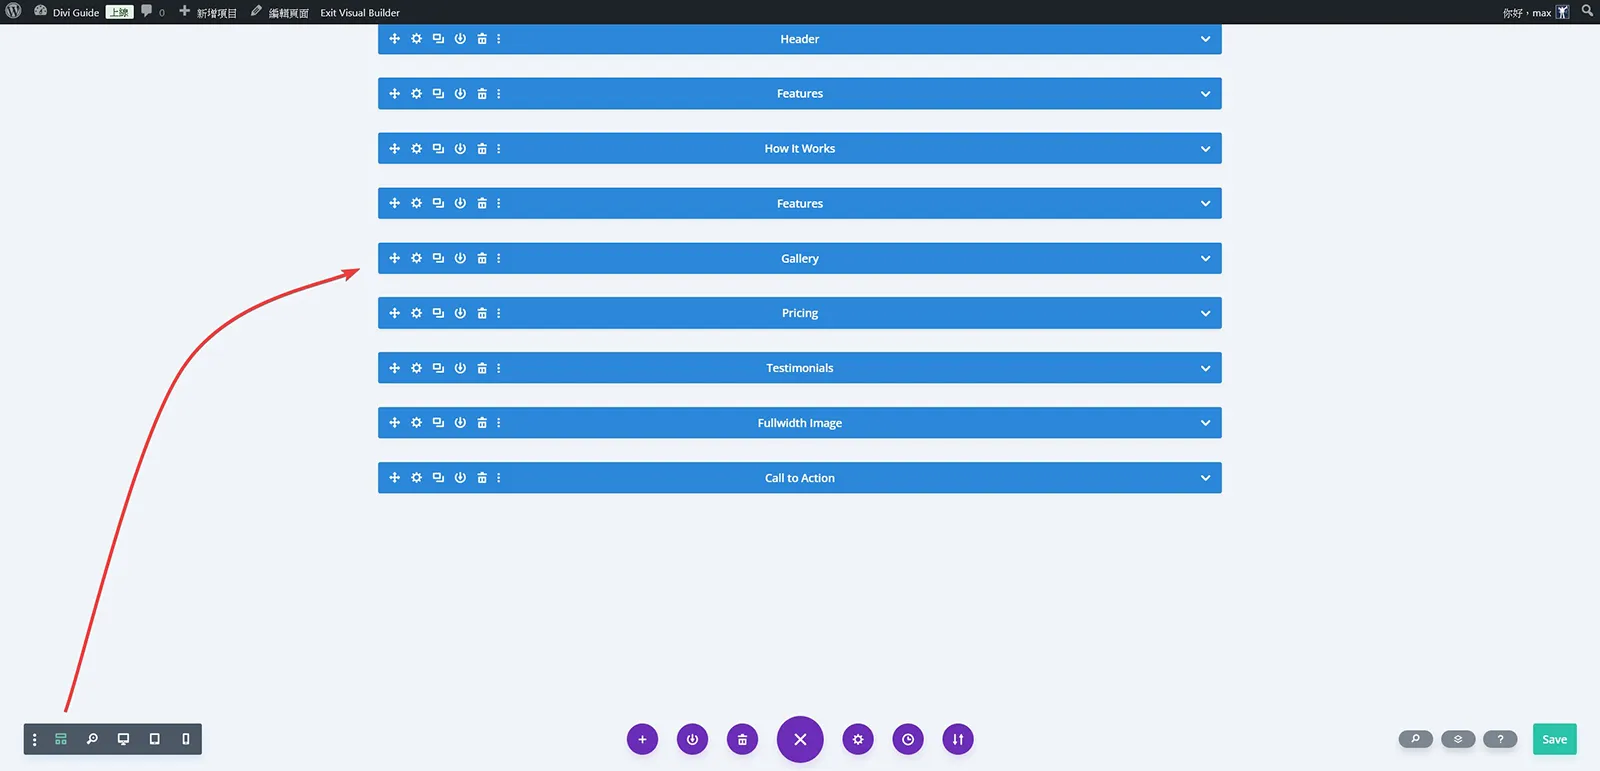1600x771 pixels.
Task: Expand the second Features section
Action: (x=1205, y=204)
